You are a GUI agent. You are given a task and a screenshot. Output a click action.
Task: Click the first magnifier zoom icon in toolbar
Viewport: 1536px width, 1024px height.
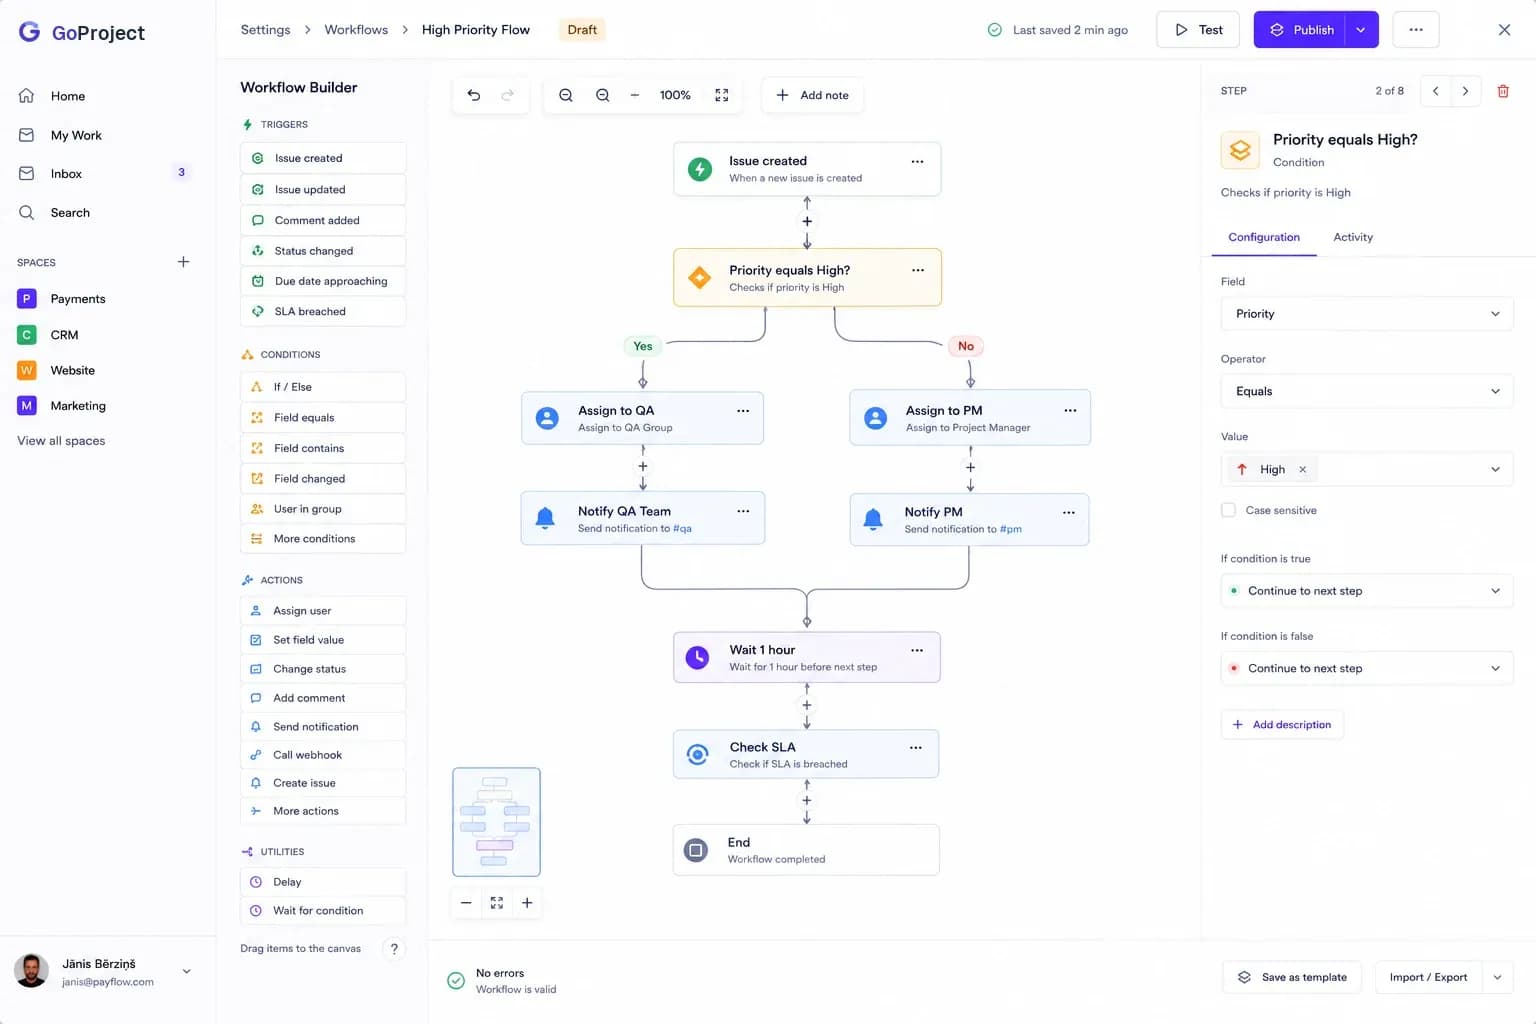point(566,95)
